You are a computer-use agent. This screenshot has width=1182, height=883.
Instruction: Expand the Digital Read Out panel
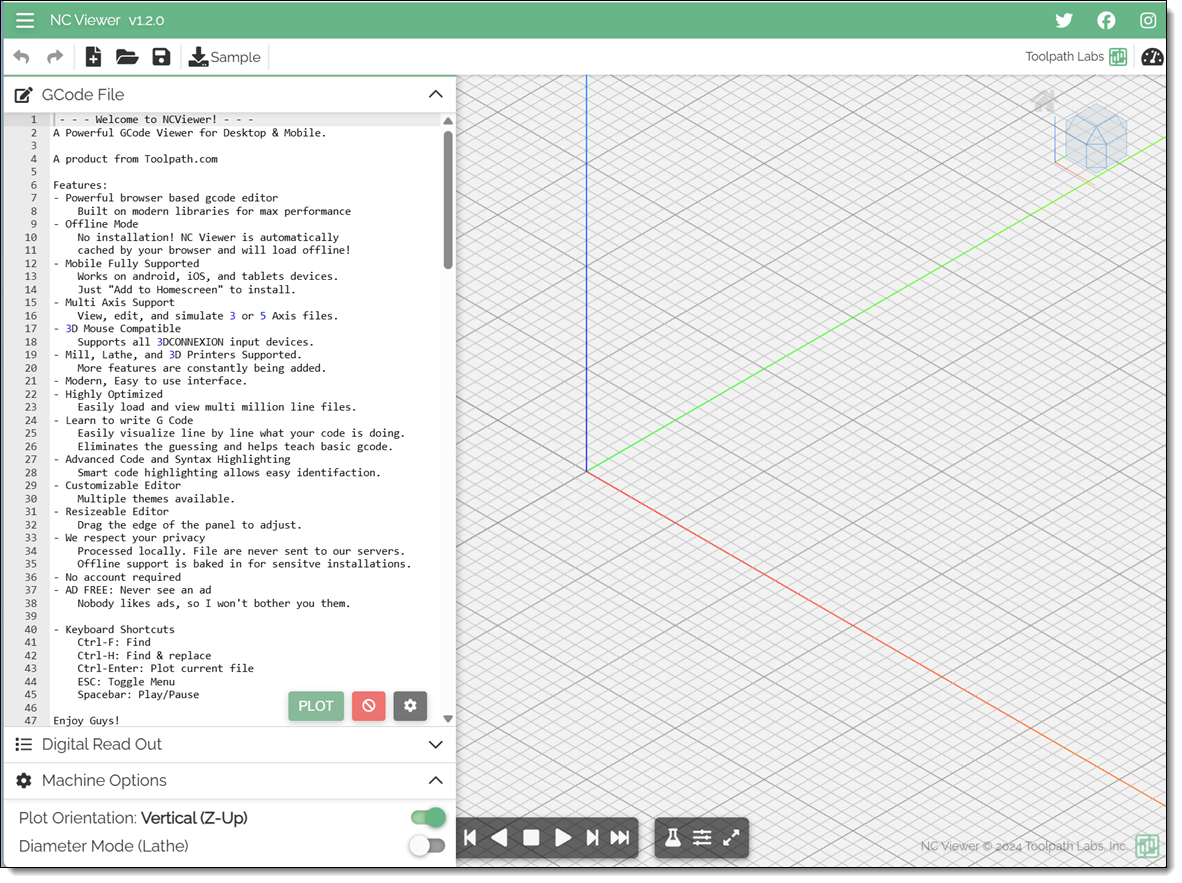(436, 744)
